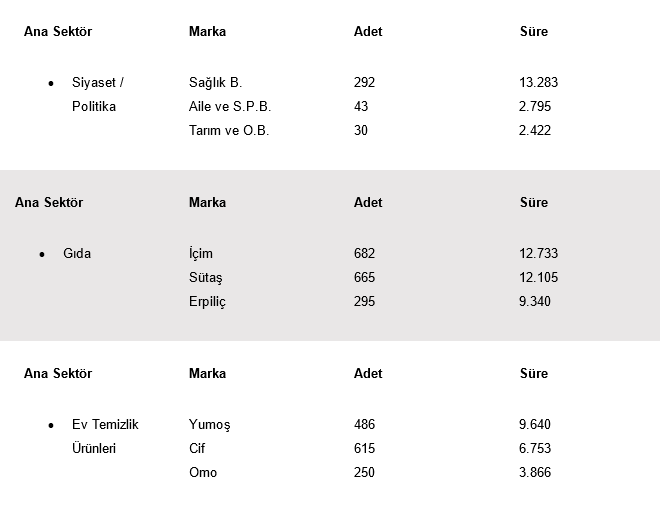Viewport: 660px width, 511px height.
Task: Select the "Erpiliç" brand row
Action: 208,302
